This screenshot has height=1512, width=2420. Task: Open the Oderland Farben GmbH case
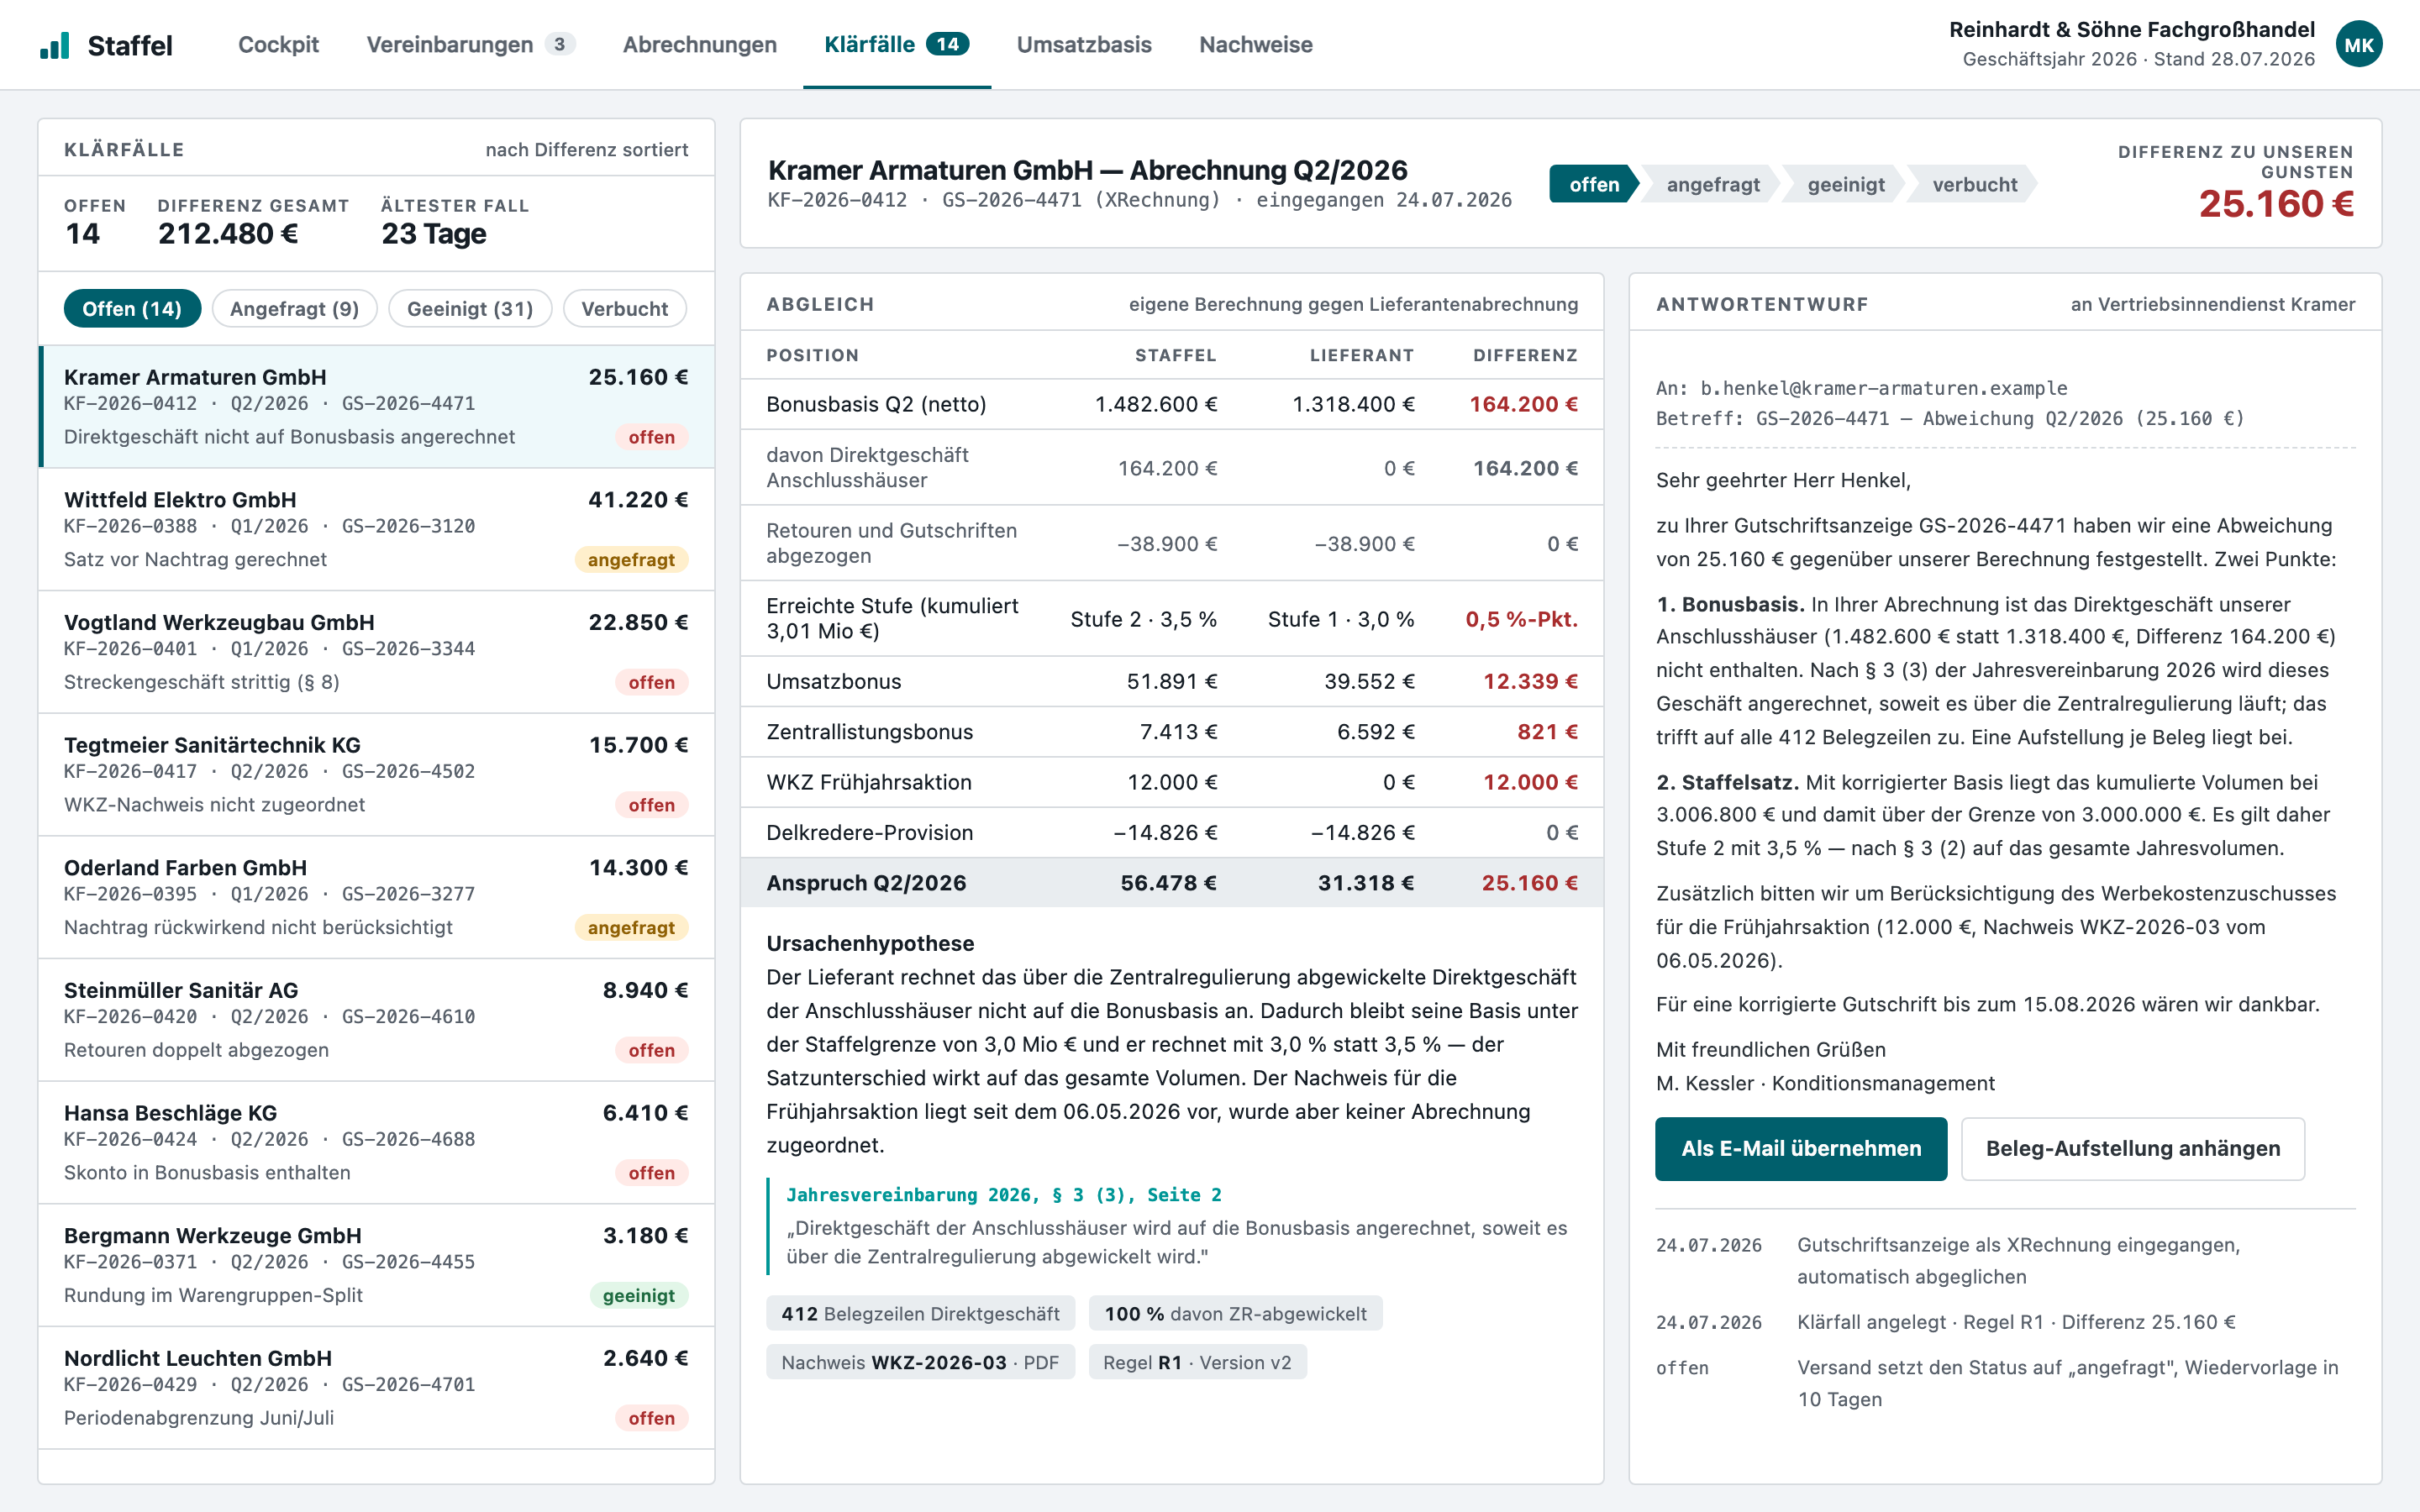(x=376, y=897)
